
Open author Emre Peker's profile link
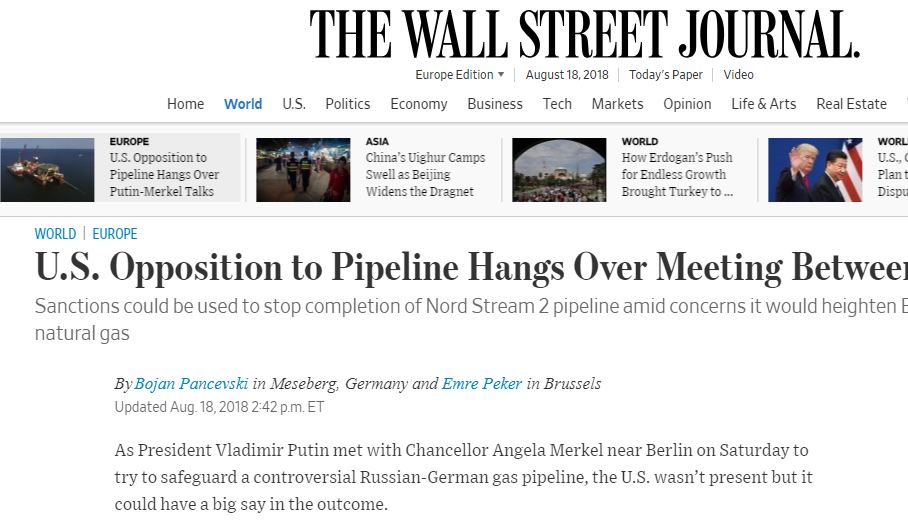tap(482, 384)
